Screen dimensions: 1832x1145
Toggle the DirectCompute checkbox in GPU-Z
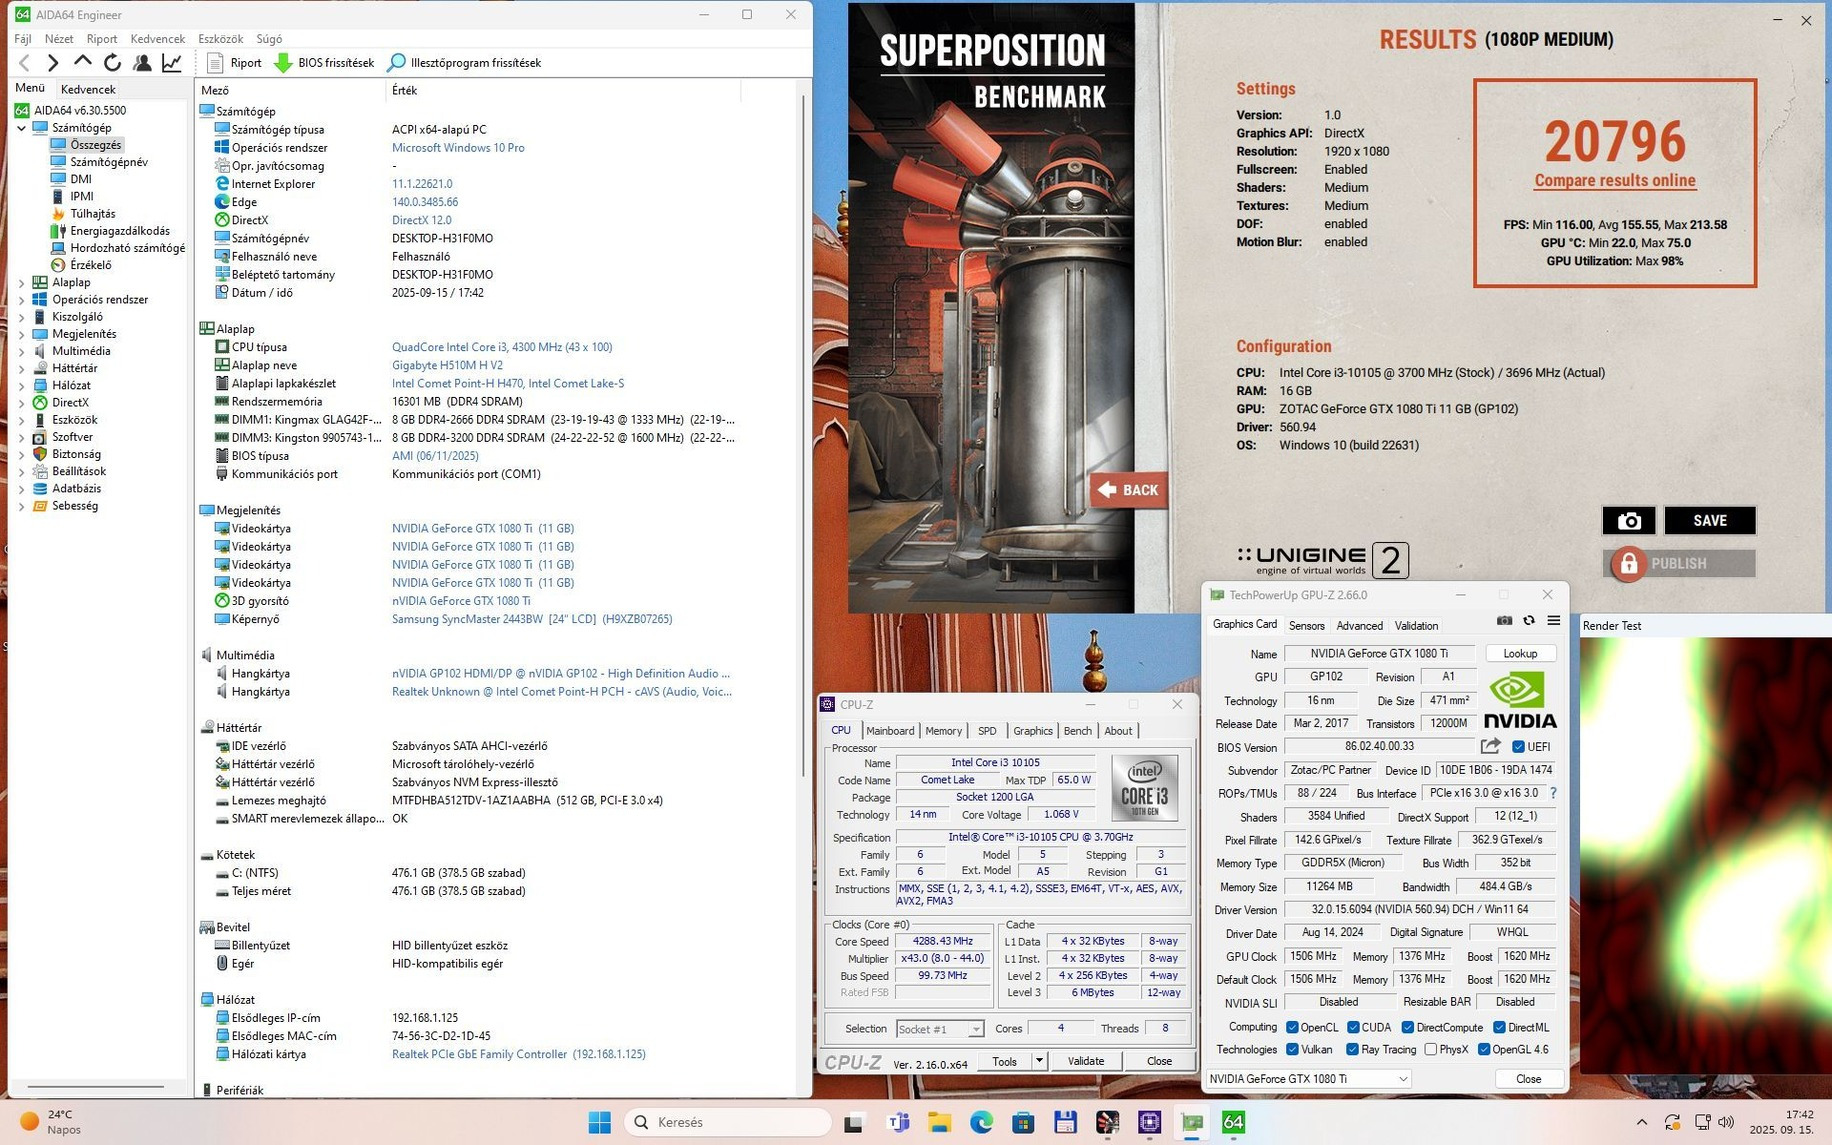pyautogui.click(x=1408, y=1027)
